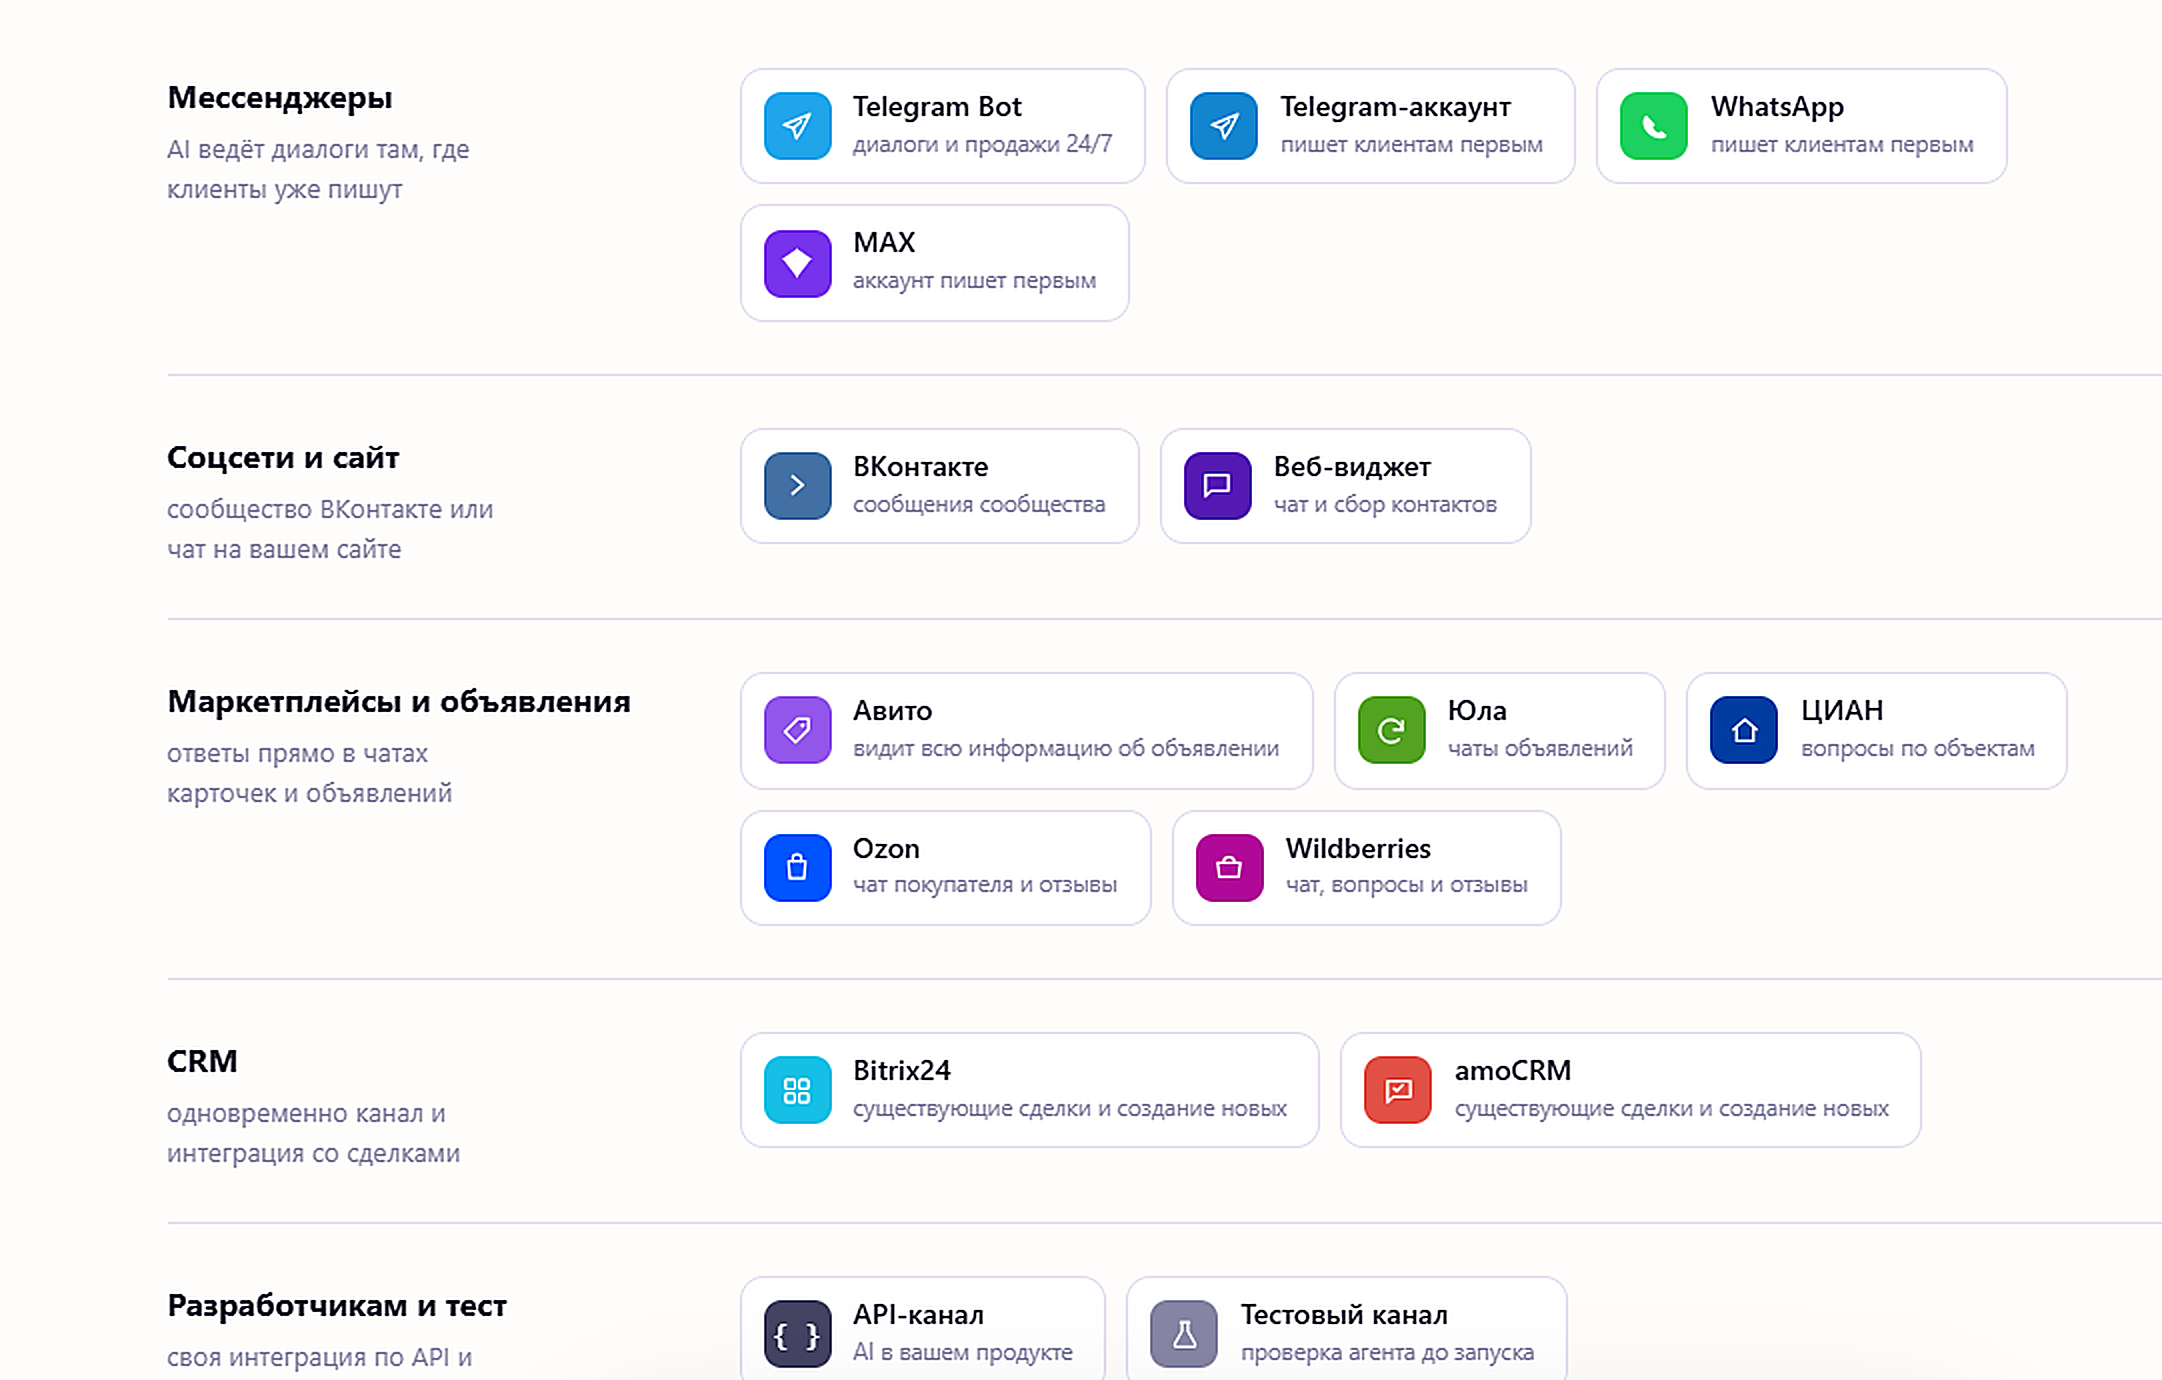Click text 'аккаунт пишет первым'
This screenshot has width=2162, height=1380.
(974, 281)
